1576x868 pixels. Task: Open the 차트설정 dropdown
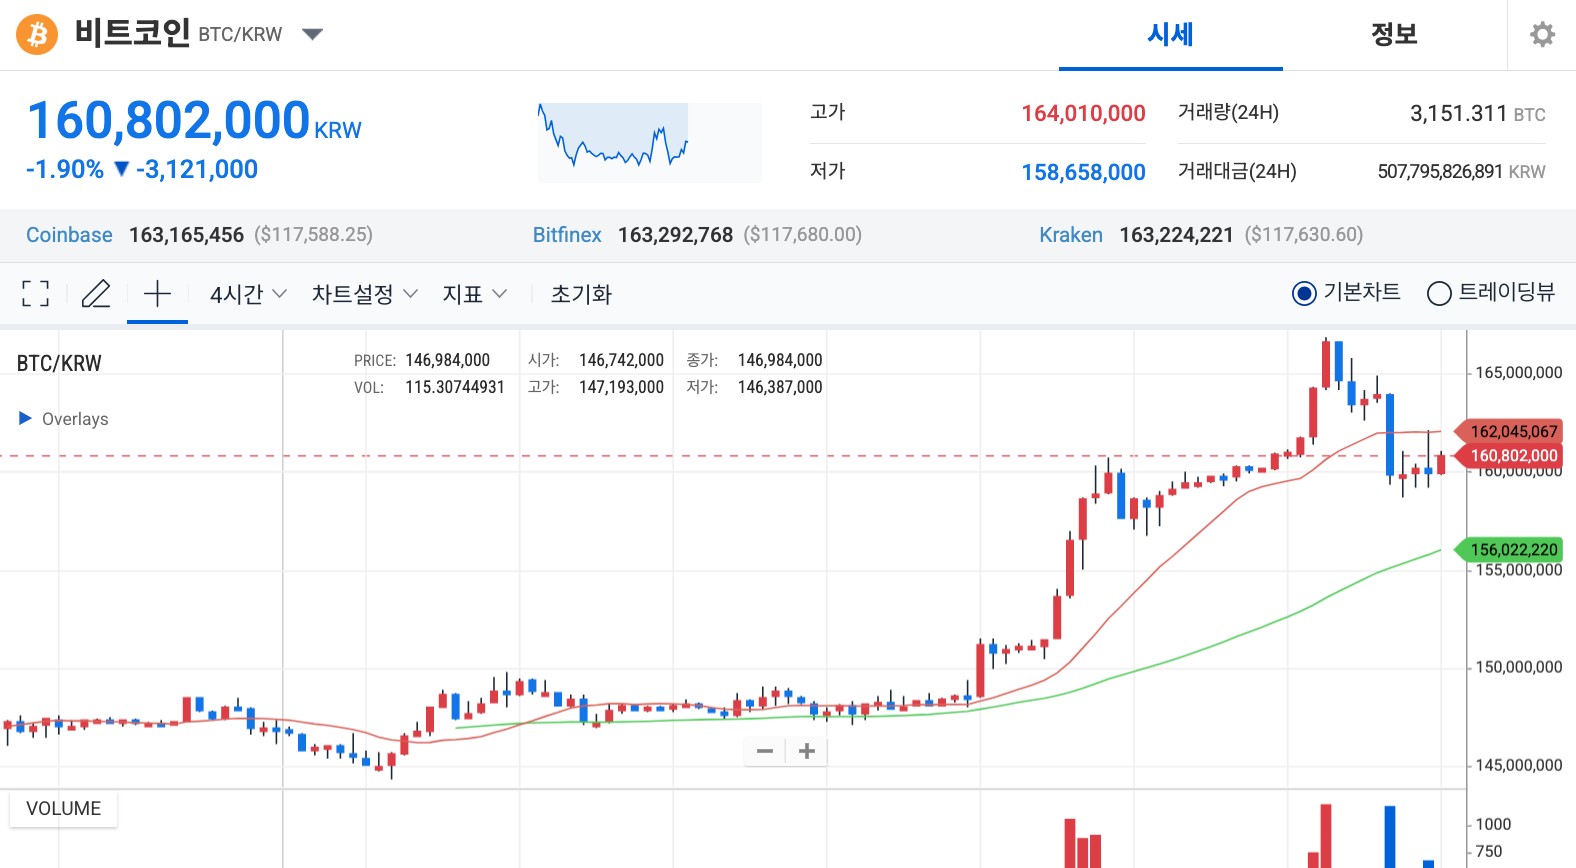click(x=364, y=294)
